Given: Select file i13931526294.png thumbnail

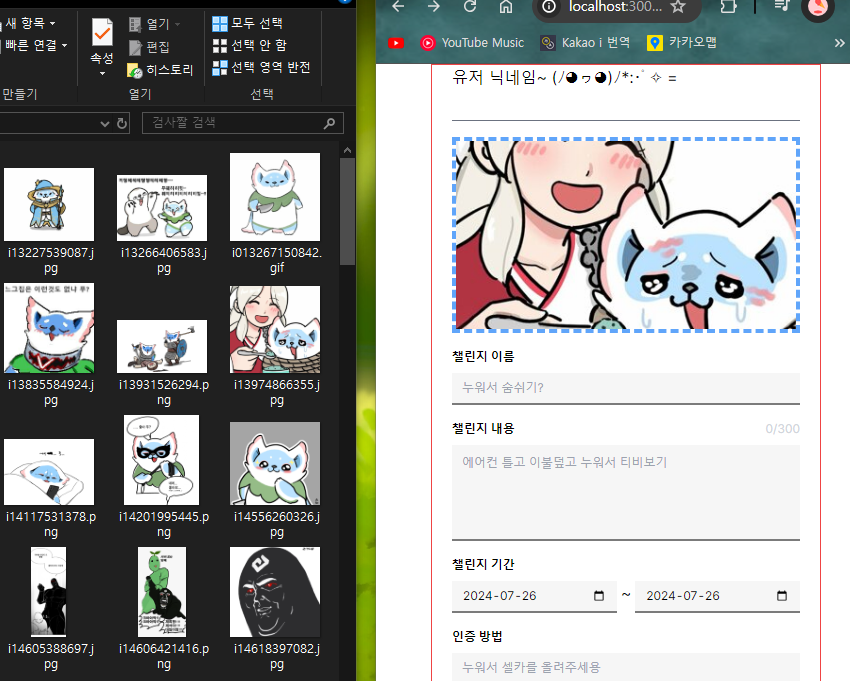Looking at the screenshot, I should [x=162, y=346].
